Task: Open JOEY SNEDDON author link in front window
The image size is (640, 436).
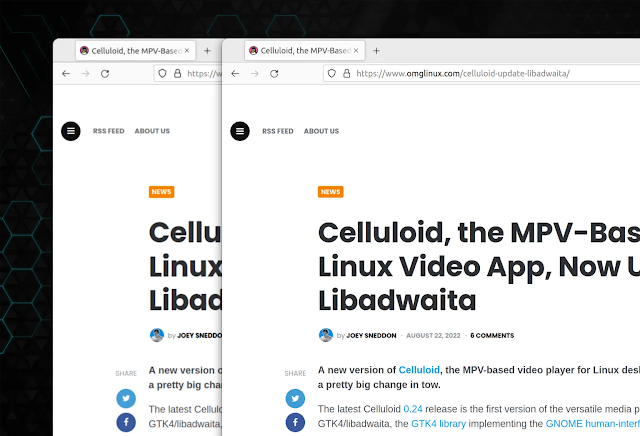Action: (371, 336)
